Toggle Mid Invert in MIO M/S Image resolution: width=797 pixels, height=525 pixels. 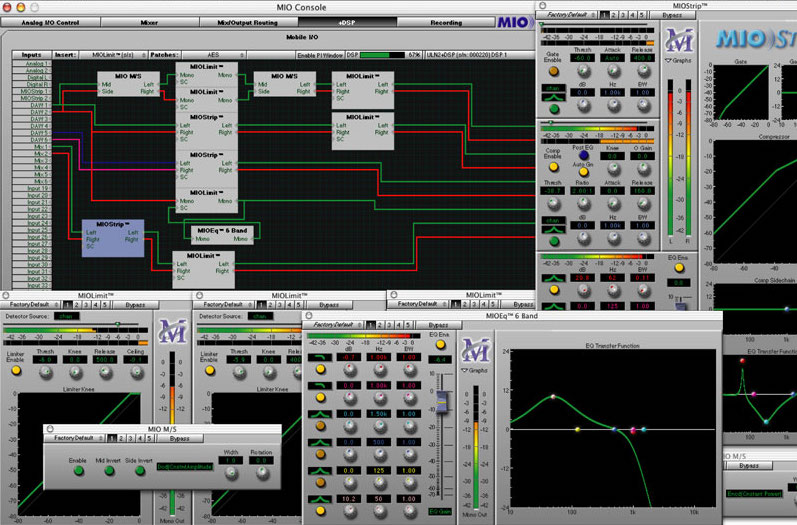tap(109, 471)
